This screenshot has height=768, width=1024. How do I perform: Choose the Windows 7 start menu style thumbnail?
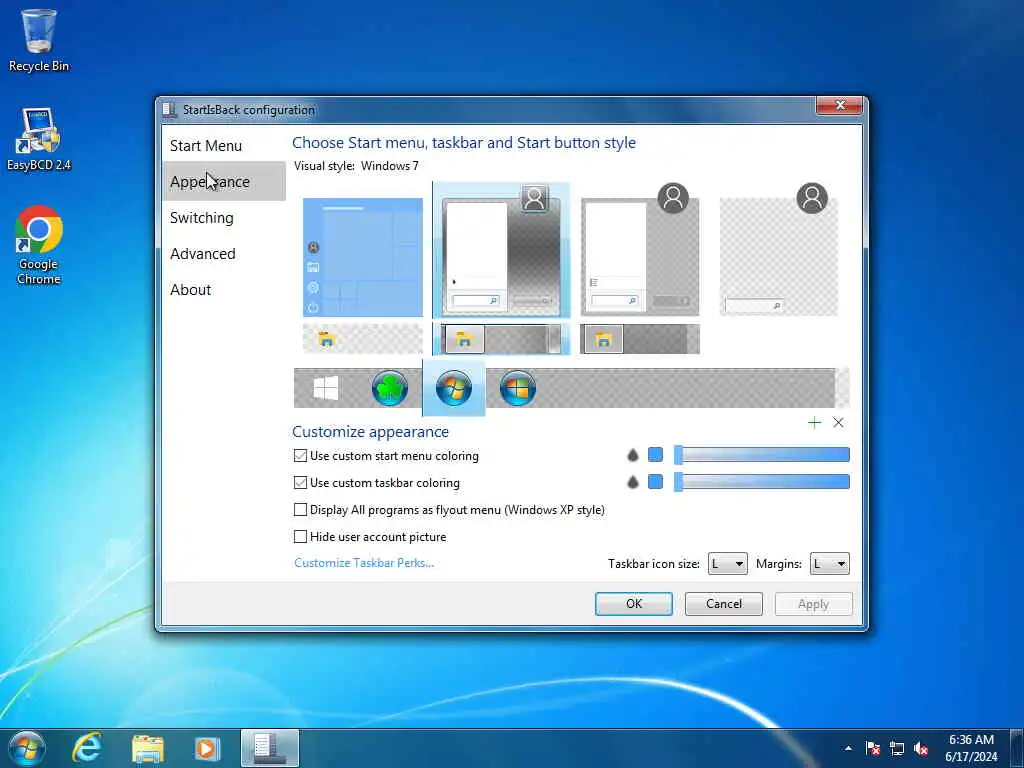(501, 250)
